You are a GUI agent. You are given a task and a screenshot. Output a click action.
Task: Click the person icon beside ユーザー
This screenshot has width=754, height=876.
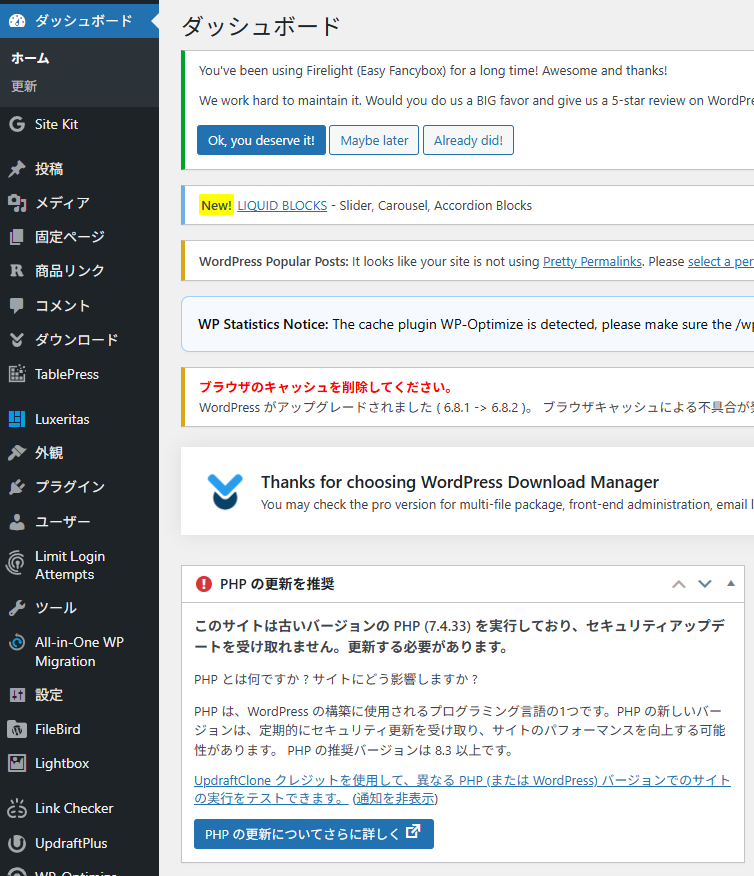[17, 521]
